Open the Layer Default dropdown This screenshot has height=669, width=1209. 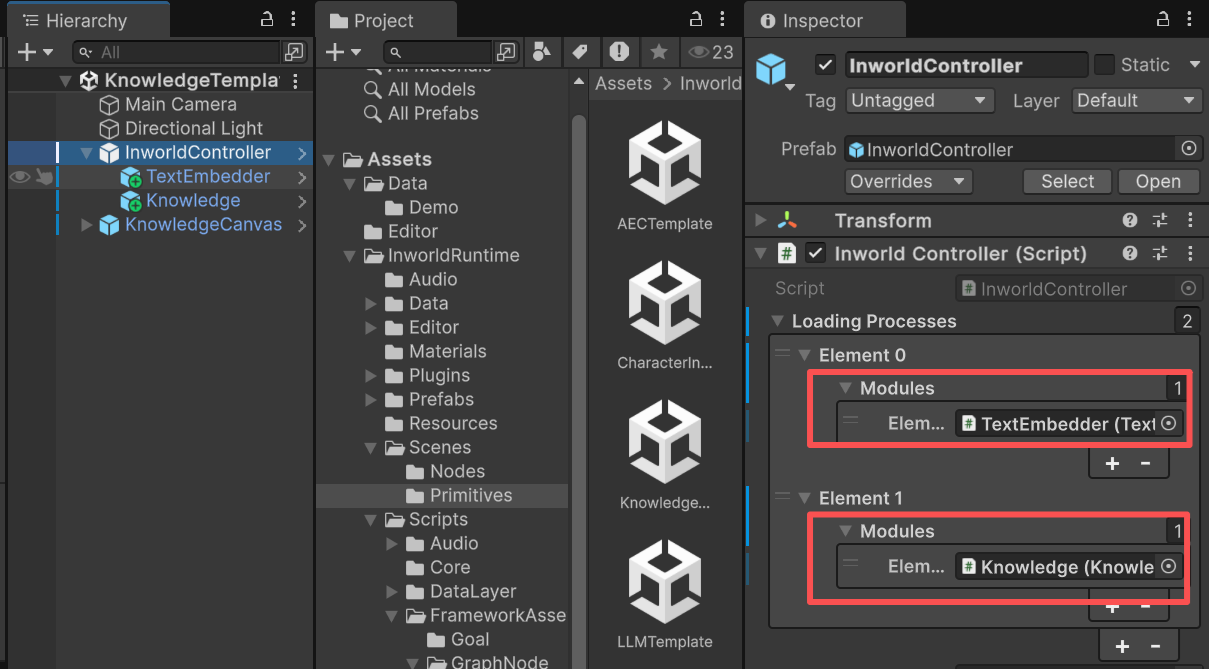[x=1136, y=101]
